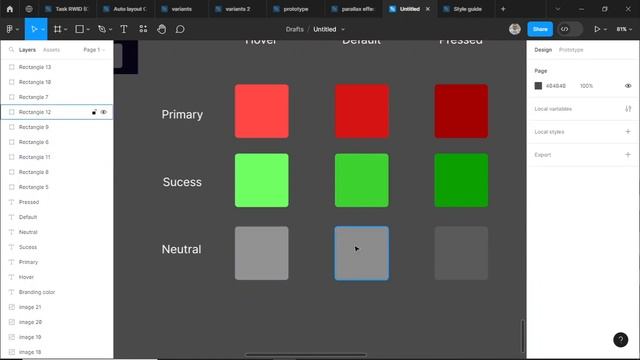
Task: Toggle page background visibility eye
Action: (x=628, y=86)
